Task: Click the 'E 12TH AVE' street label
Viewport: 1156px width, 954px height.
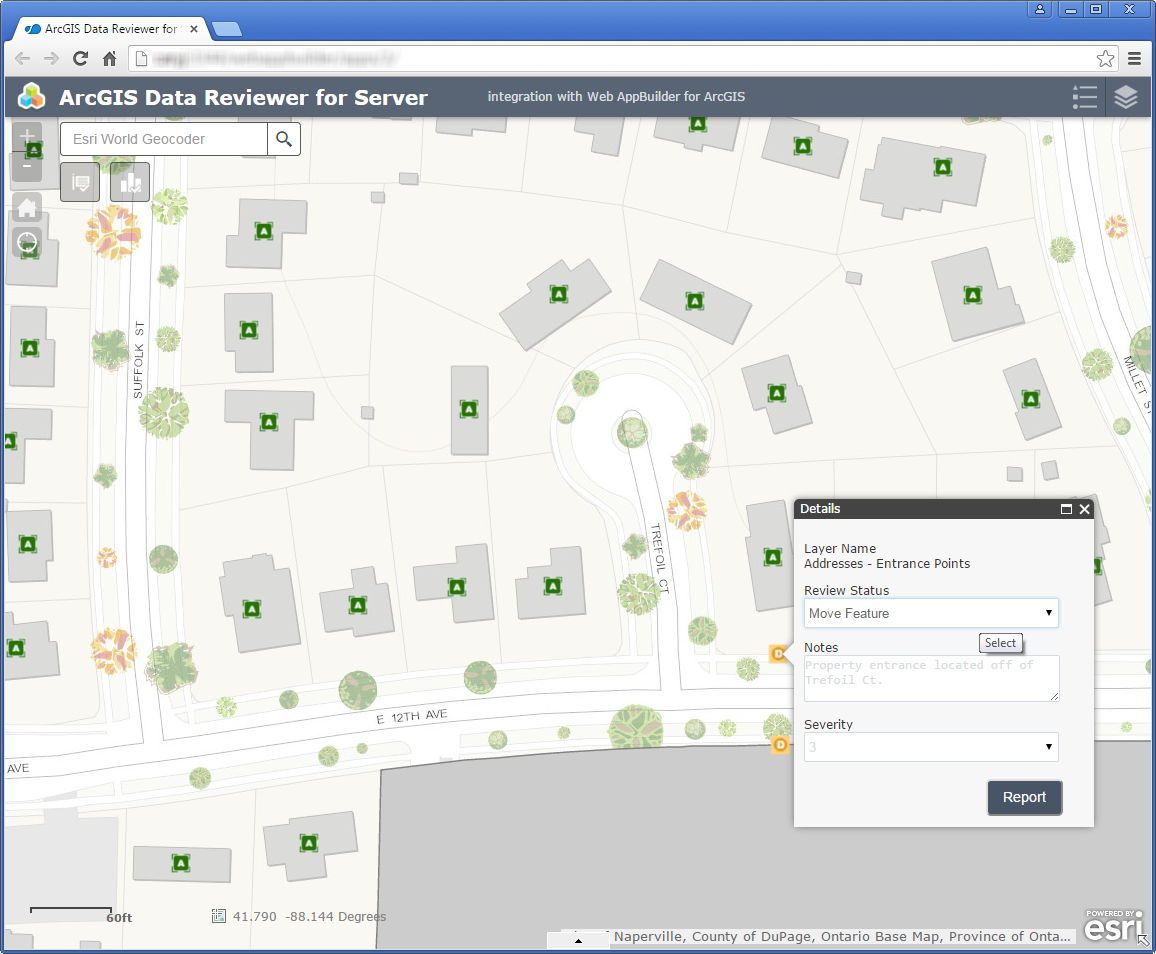Action: 411,717
